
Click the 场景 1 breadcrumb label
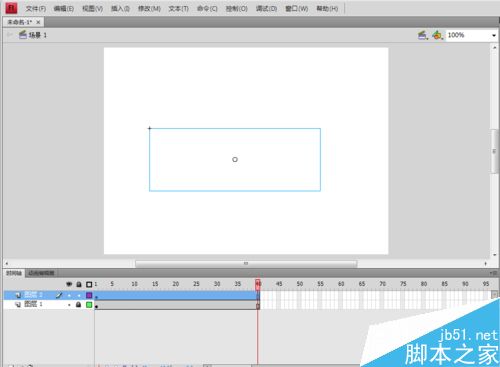(38, 35)
